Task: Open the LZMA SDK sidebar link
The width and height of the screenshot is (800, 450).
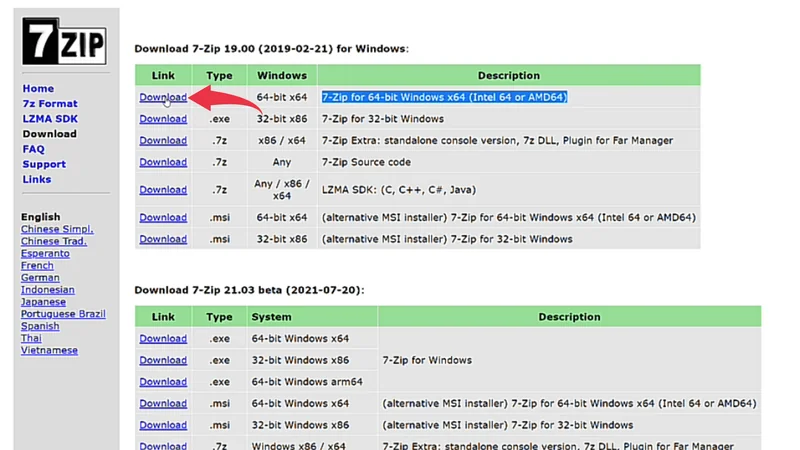Action: 50,119
